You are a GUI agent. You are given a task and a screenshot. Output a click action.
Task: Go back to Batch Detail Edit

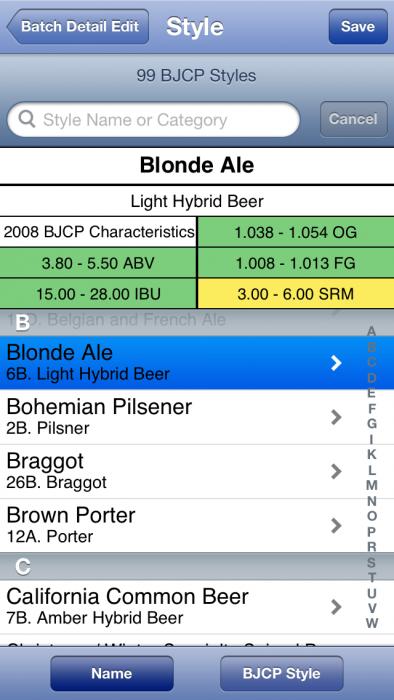coord(78,26)
